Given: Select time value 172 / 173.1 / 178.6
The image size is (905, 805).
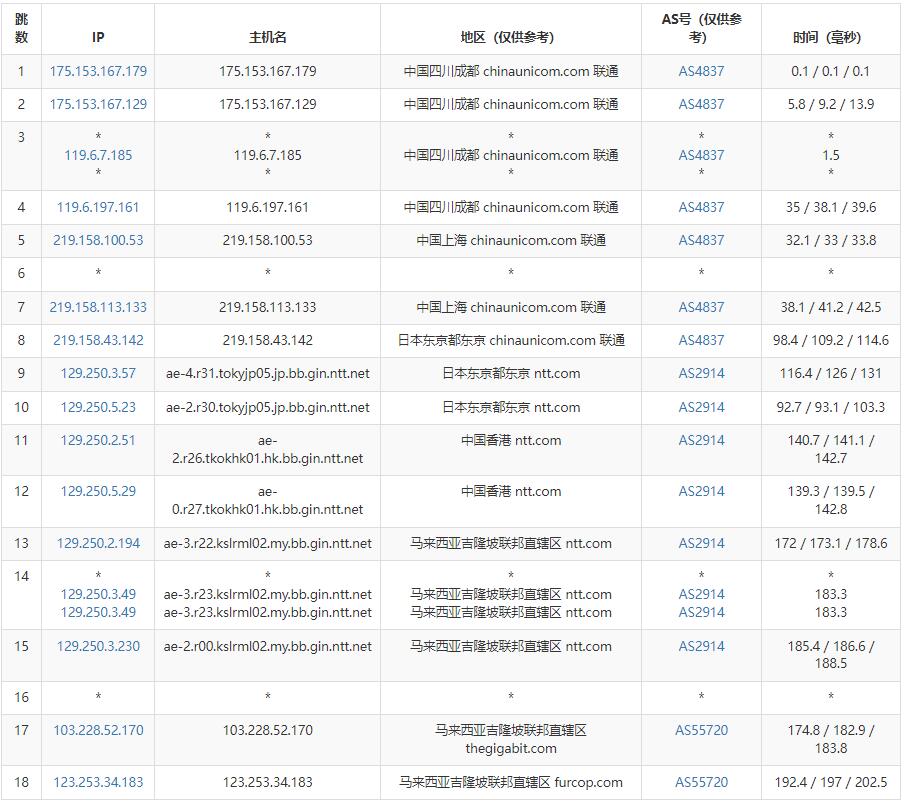Looking at the screenshot, I should point(831,543).
